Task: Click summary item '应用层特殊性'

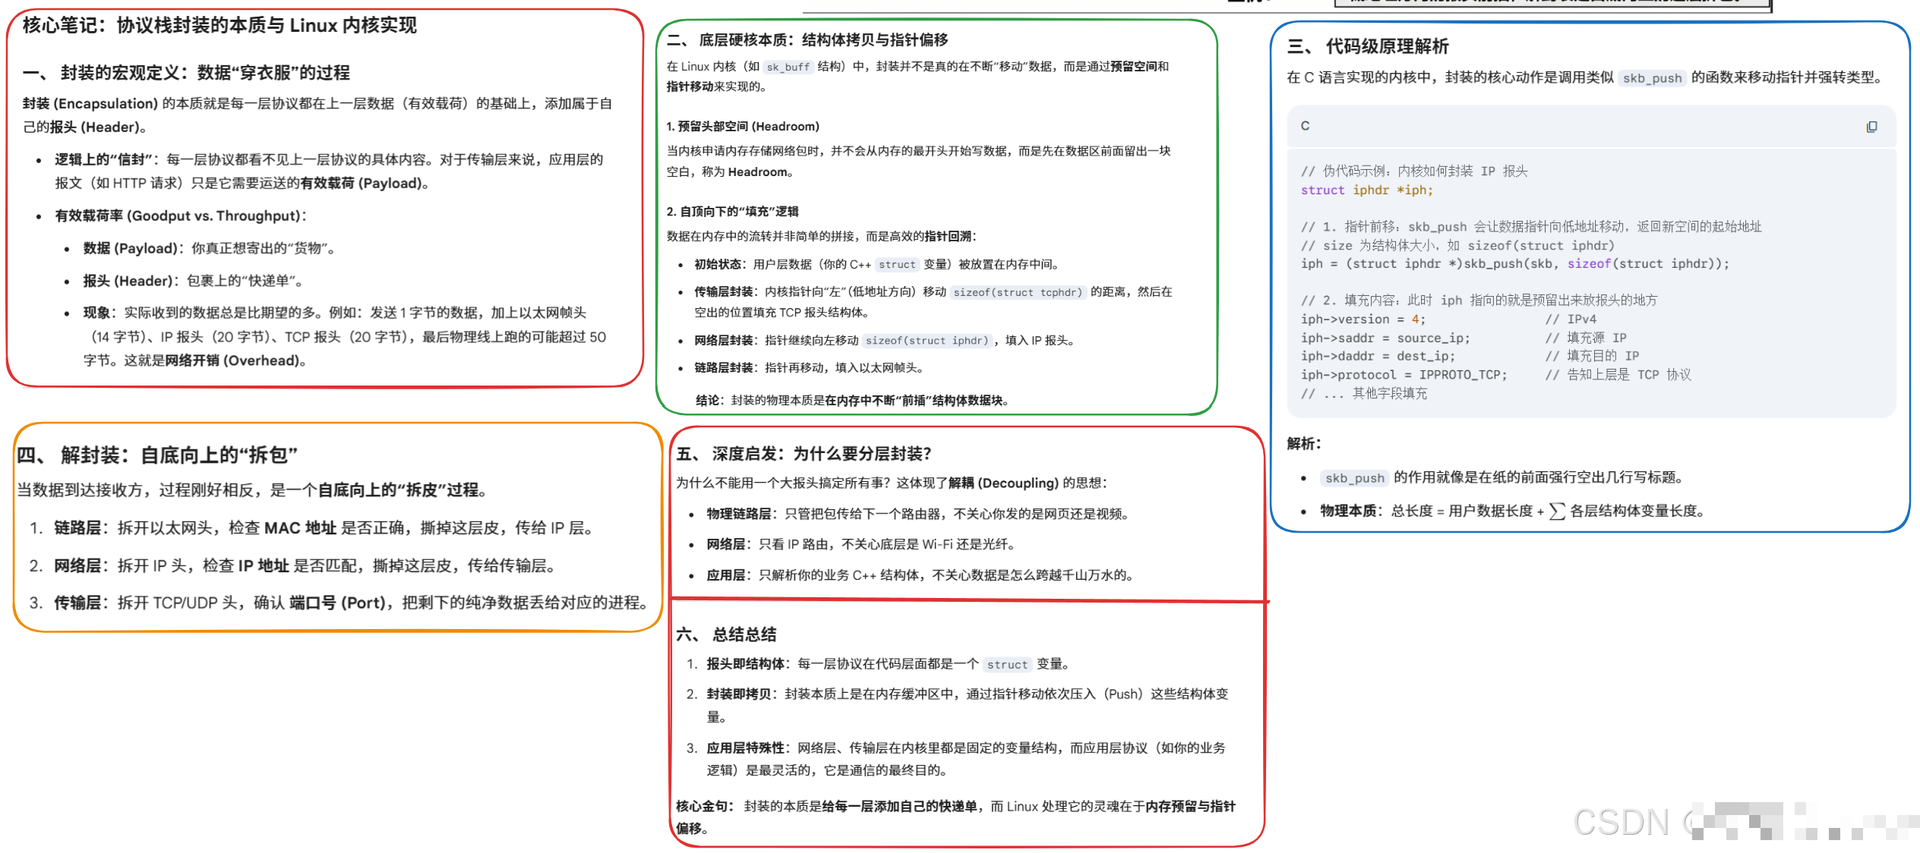Action: tap(745, 748)
